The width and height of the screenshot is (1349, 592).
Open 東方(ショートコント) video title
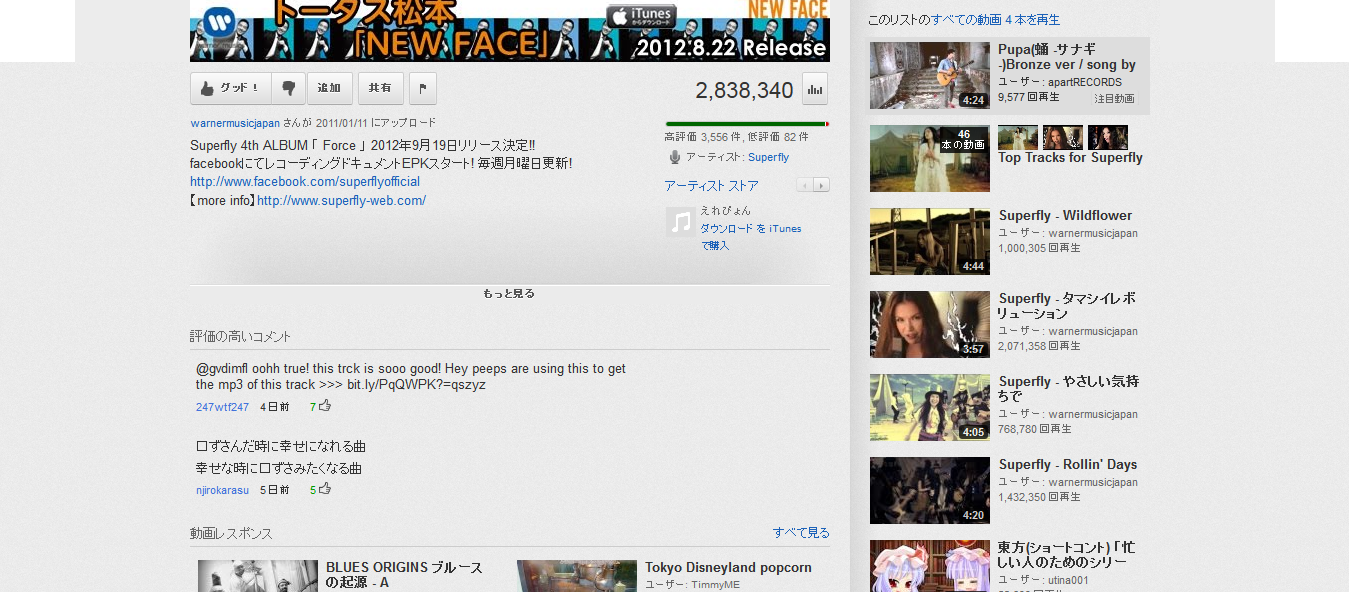point(1066,555)
